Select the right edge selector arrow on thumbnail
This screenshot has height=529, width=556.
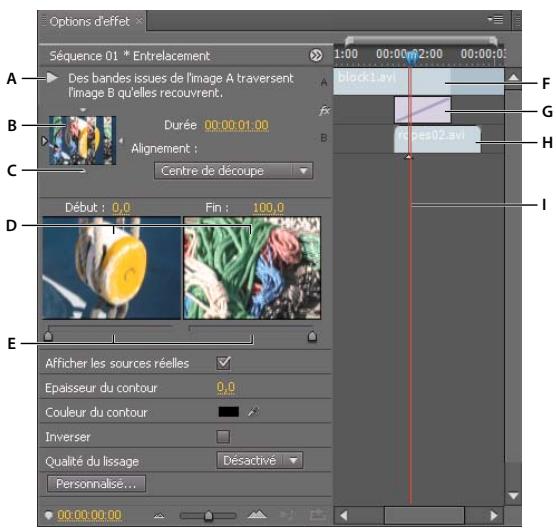(121, 141)
